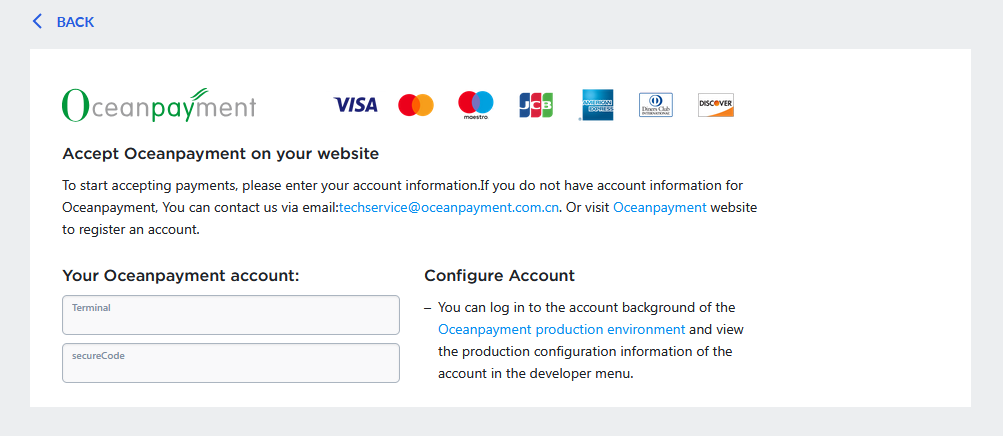The width and height of the screenshot is (1003, 436).
Task: Click the Oceanpayment logo
Action: pyautogui.click(x=158, y=104)
